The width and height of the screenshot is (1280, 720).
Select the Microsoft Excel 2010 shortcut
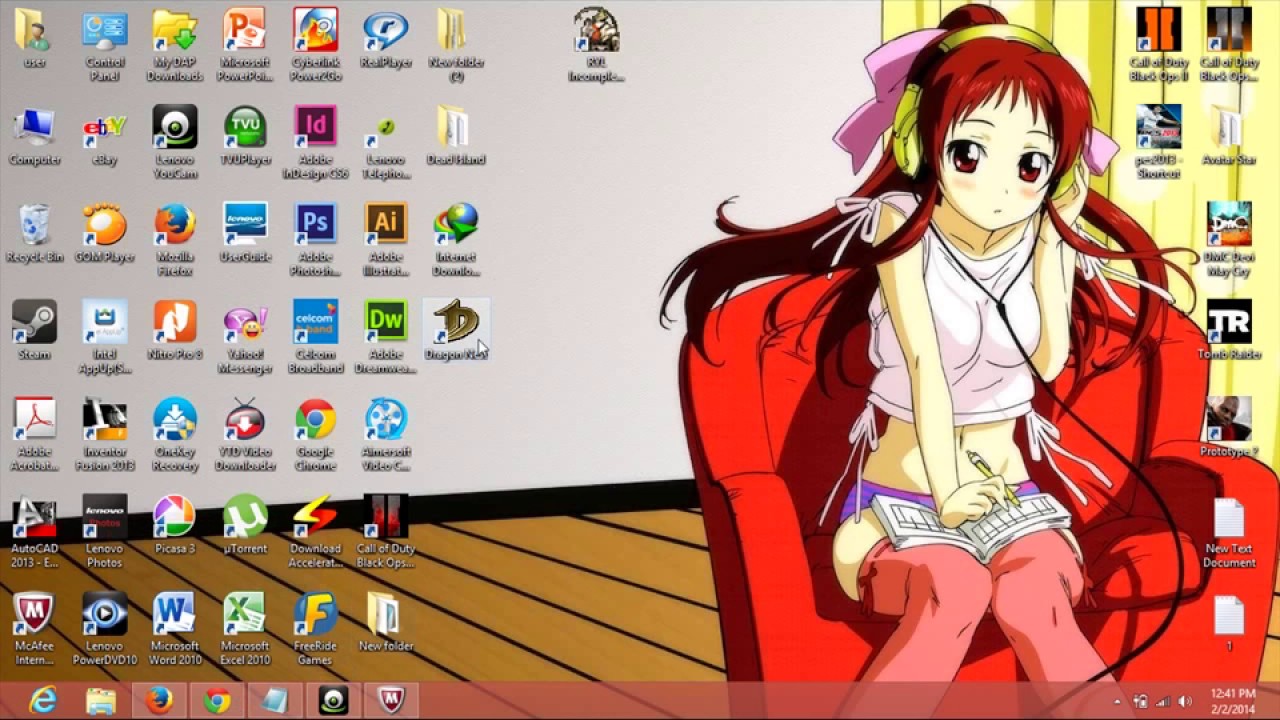[x=245, y=629]
